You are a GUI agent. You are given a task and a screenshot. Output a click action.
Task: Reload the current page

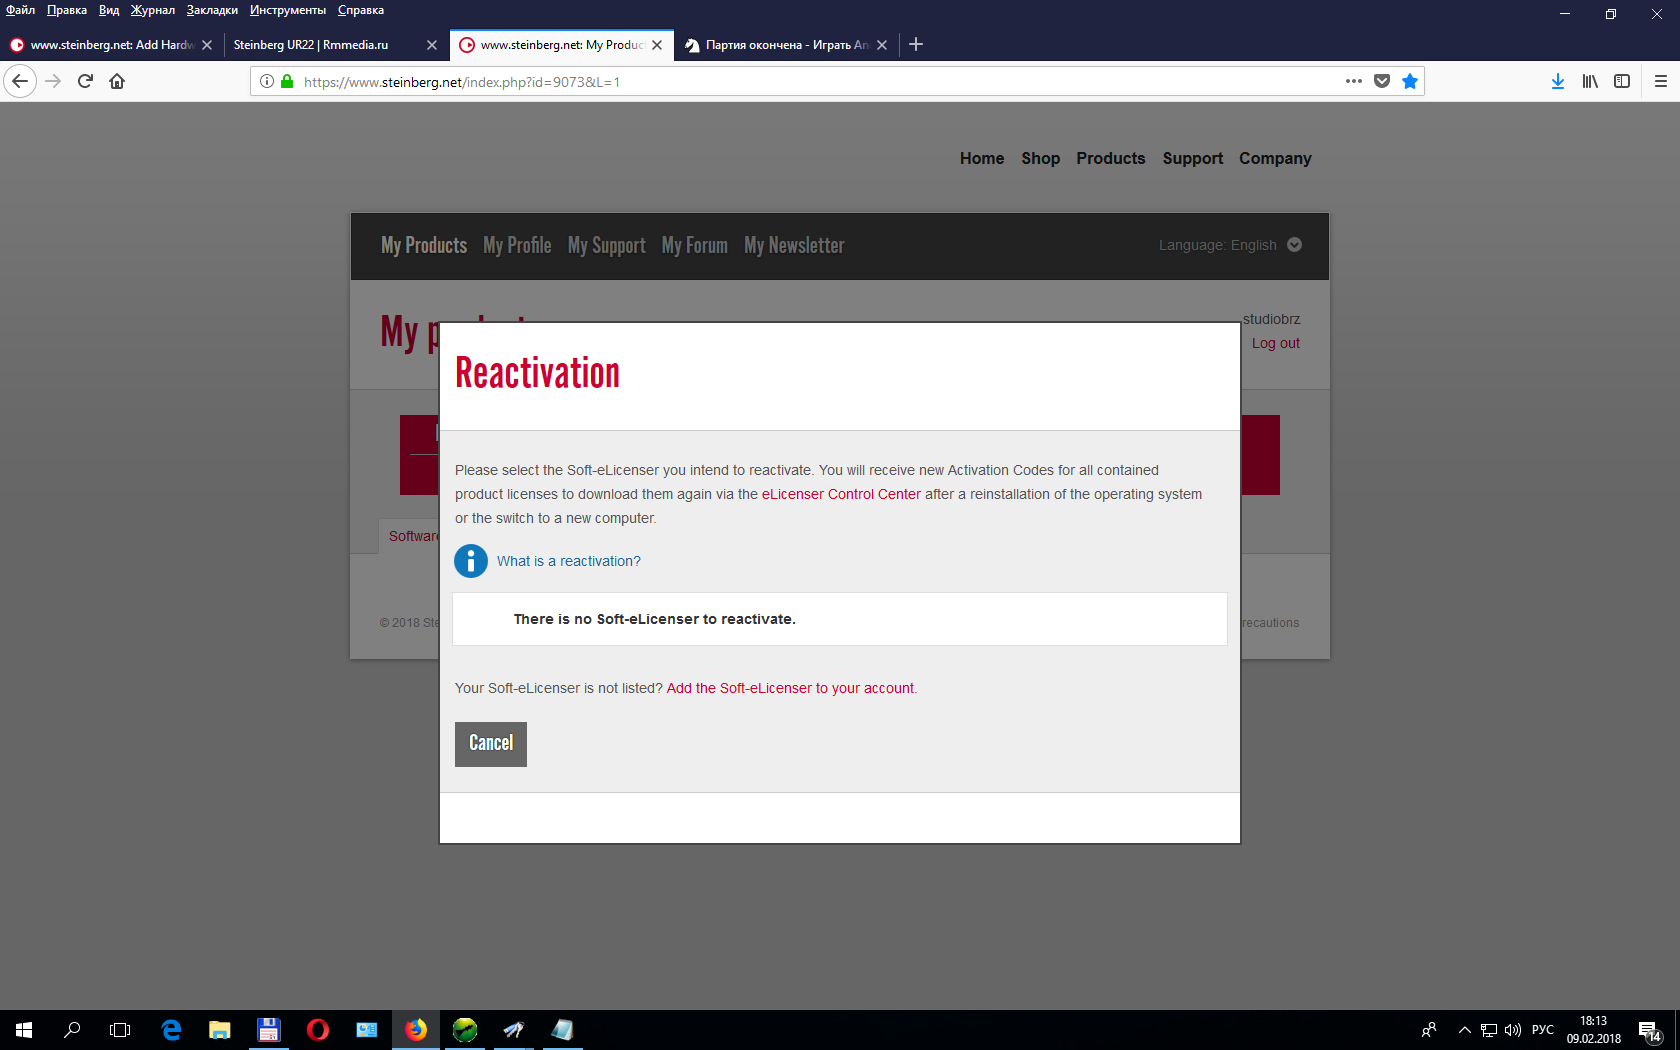pyautogui.click(x=85, y=81)
